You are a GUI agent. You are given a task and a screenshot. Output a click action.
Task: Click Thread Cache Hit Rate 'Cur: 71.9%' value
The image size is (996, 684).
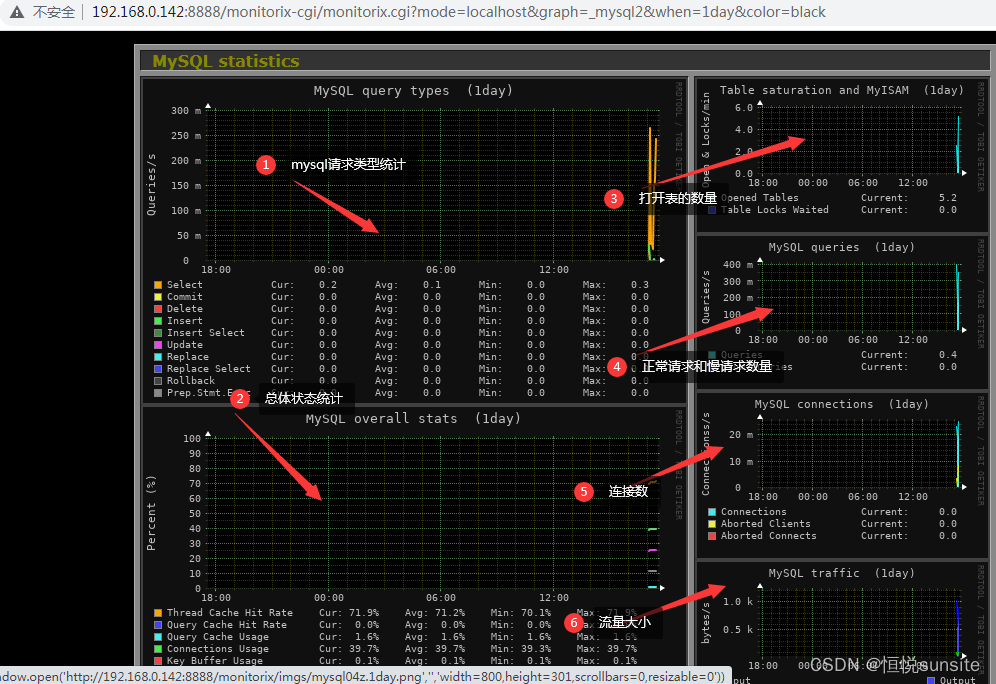point(349,613)
